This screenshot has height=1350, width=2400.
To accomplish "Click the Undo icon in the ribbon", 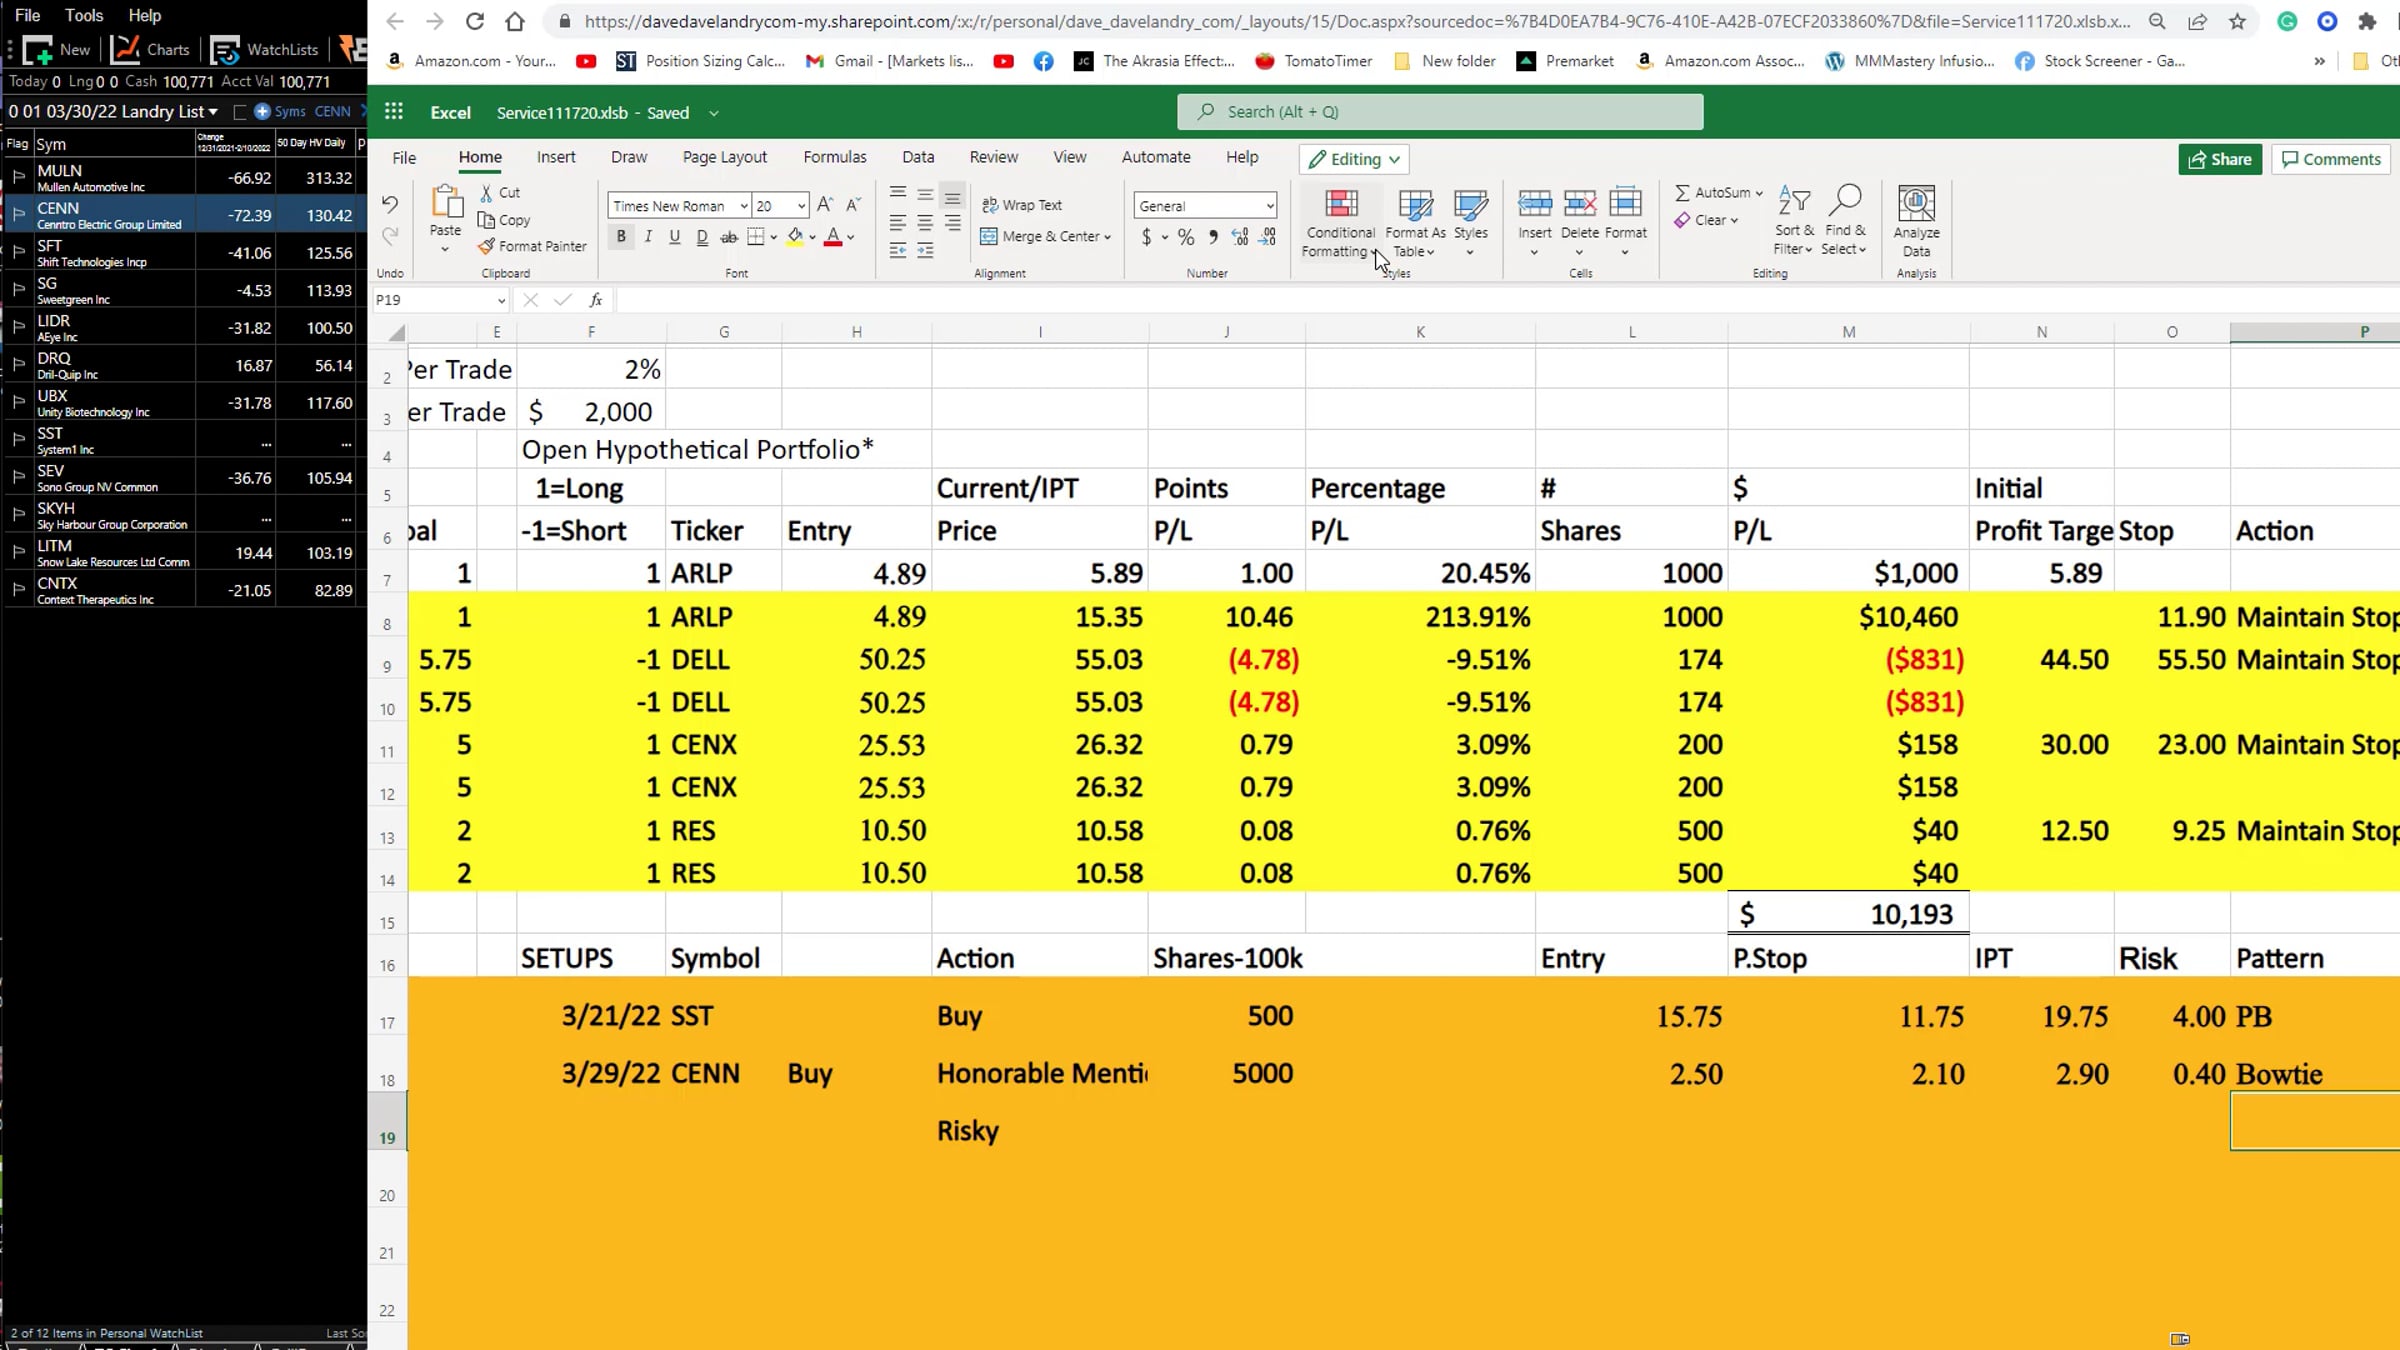I will 390,204.
